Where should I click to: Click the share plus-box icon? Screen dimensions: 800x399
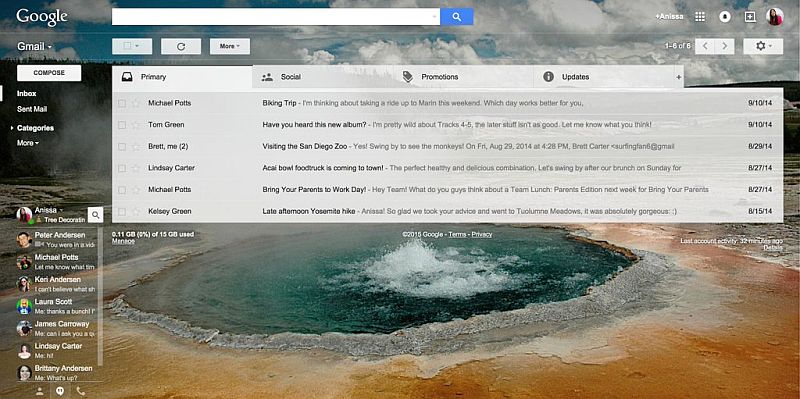click(750, 17)
